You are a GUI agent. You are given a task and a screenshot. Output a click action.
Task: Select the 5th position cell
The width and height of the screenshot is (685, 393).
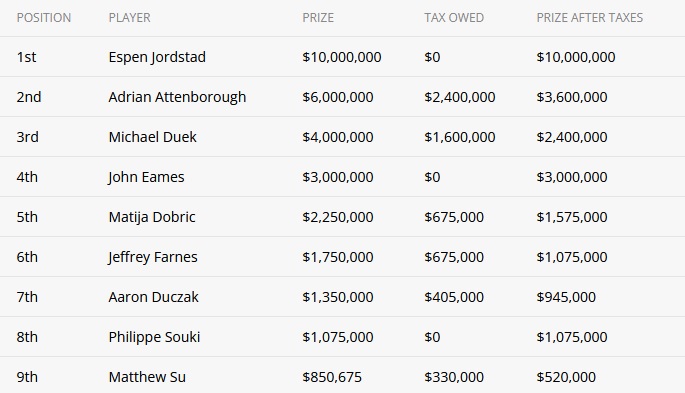click(27, 217)
